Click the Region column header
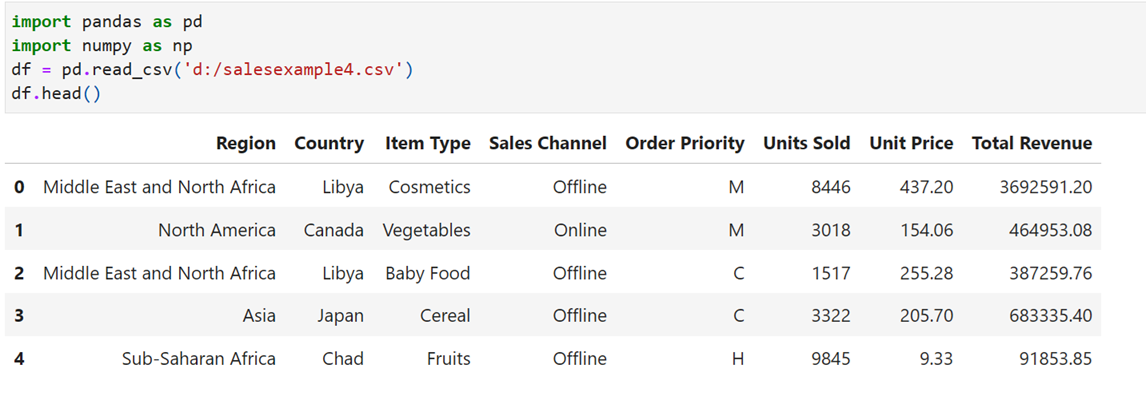 [246, 143]
